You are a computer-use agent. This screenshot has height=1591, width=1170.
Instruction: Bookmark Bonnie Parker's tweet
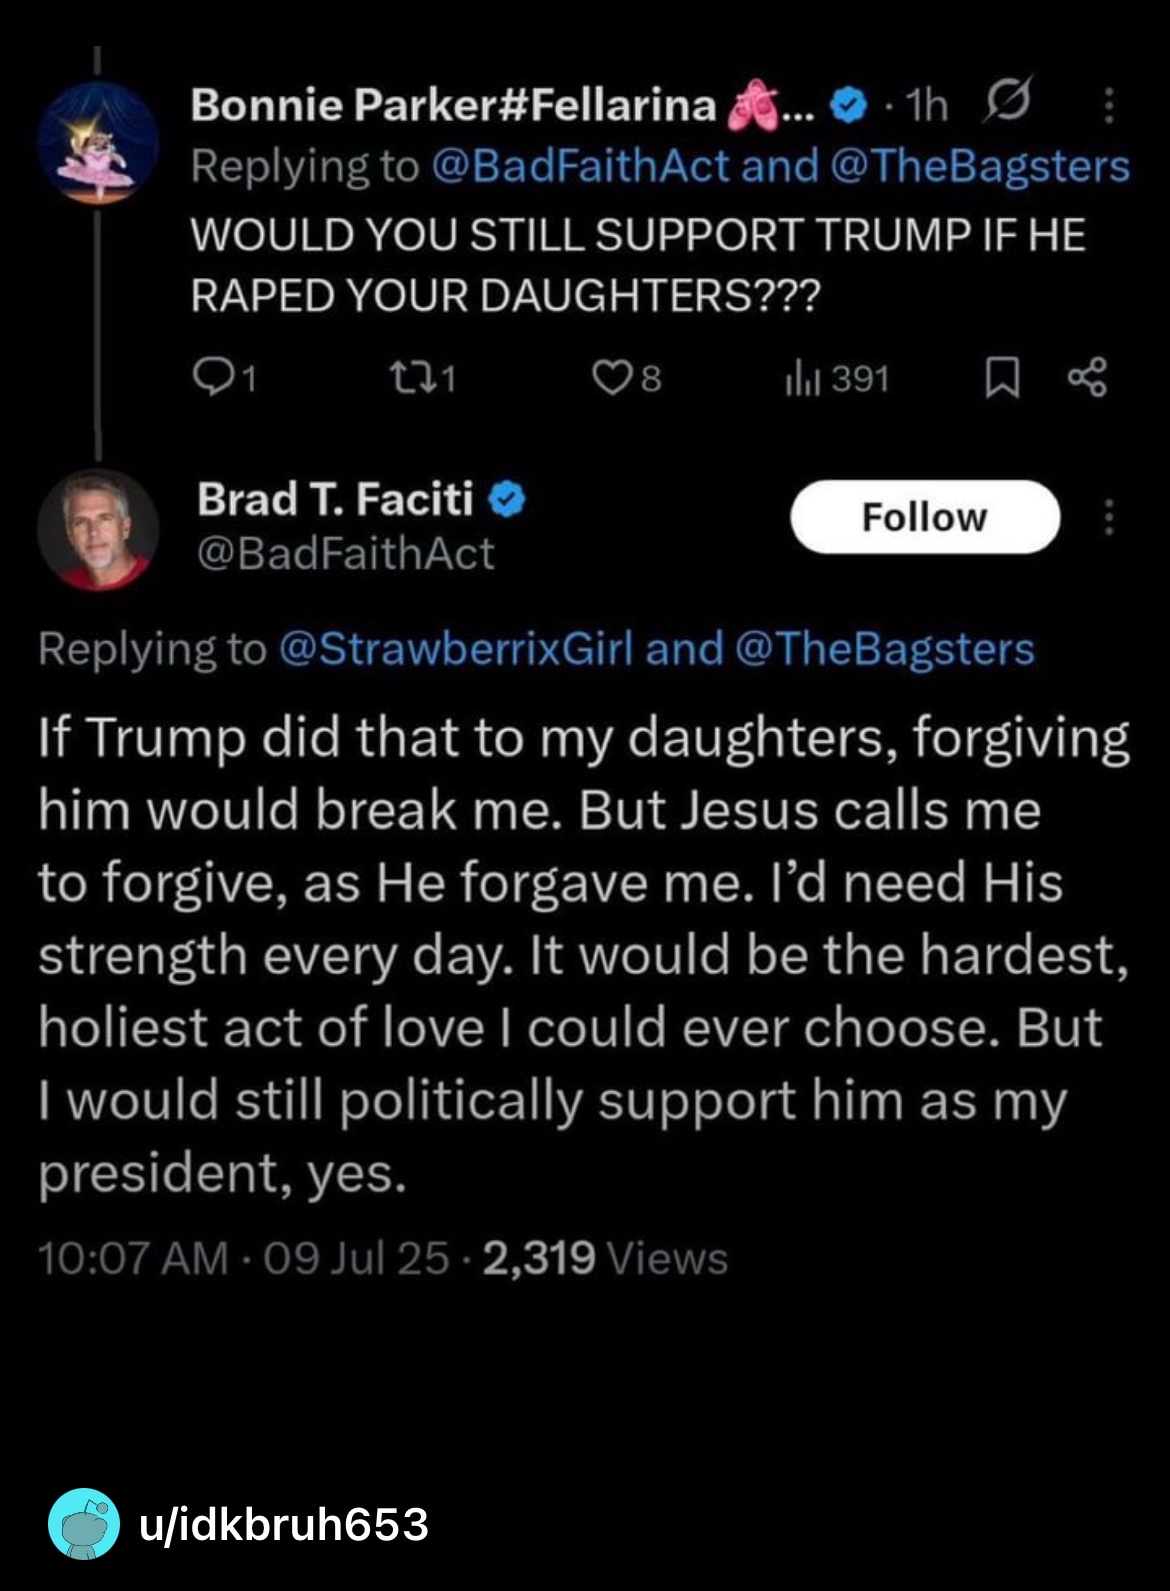click(x=1002, y=378)
